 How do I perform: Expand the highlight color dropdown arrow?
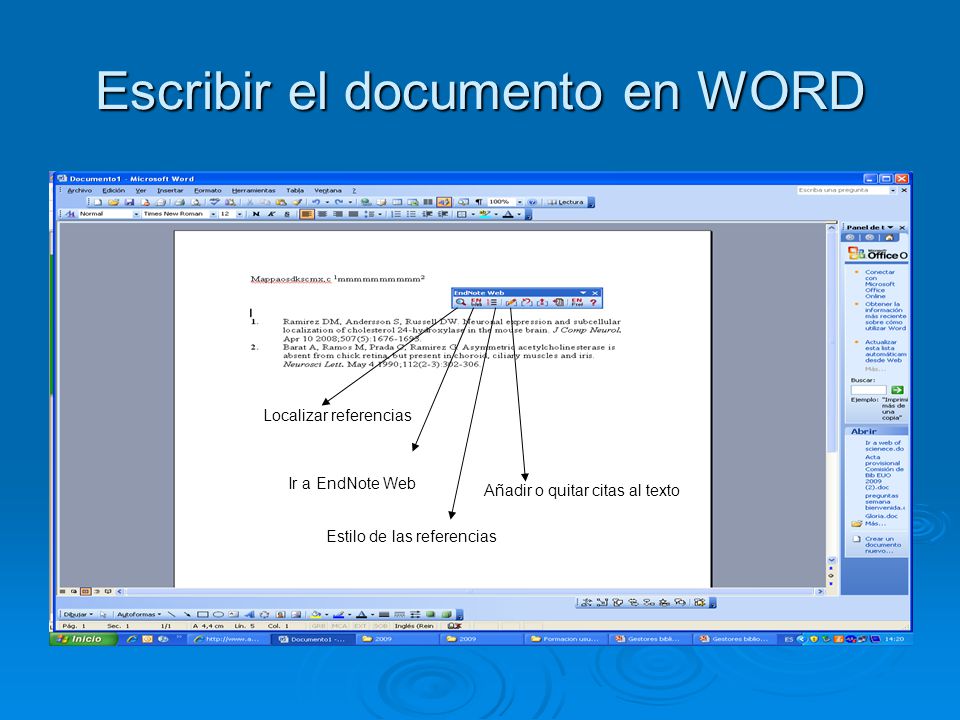(496, 214)
